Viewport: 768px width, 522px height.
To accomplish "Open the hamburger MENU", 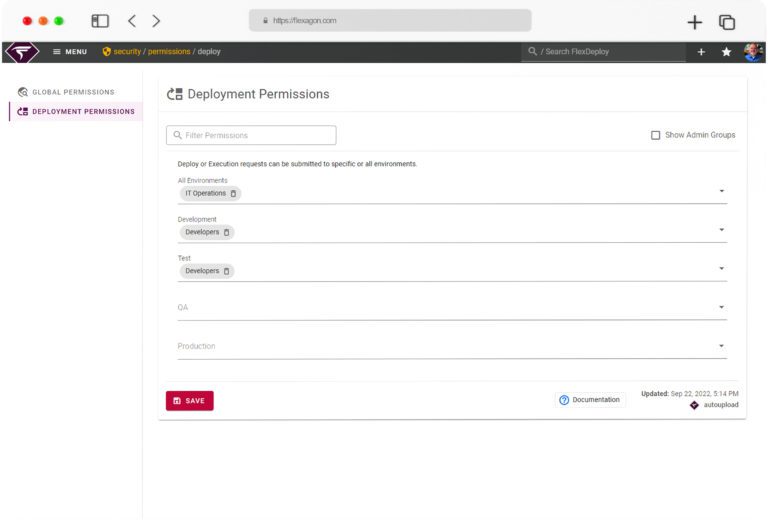I will [x=70, y=51].
